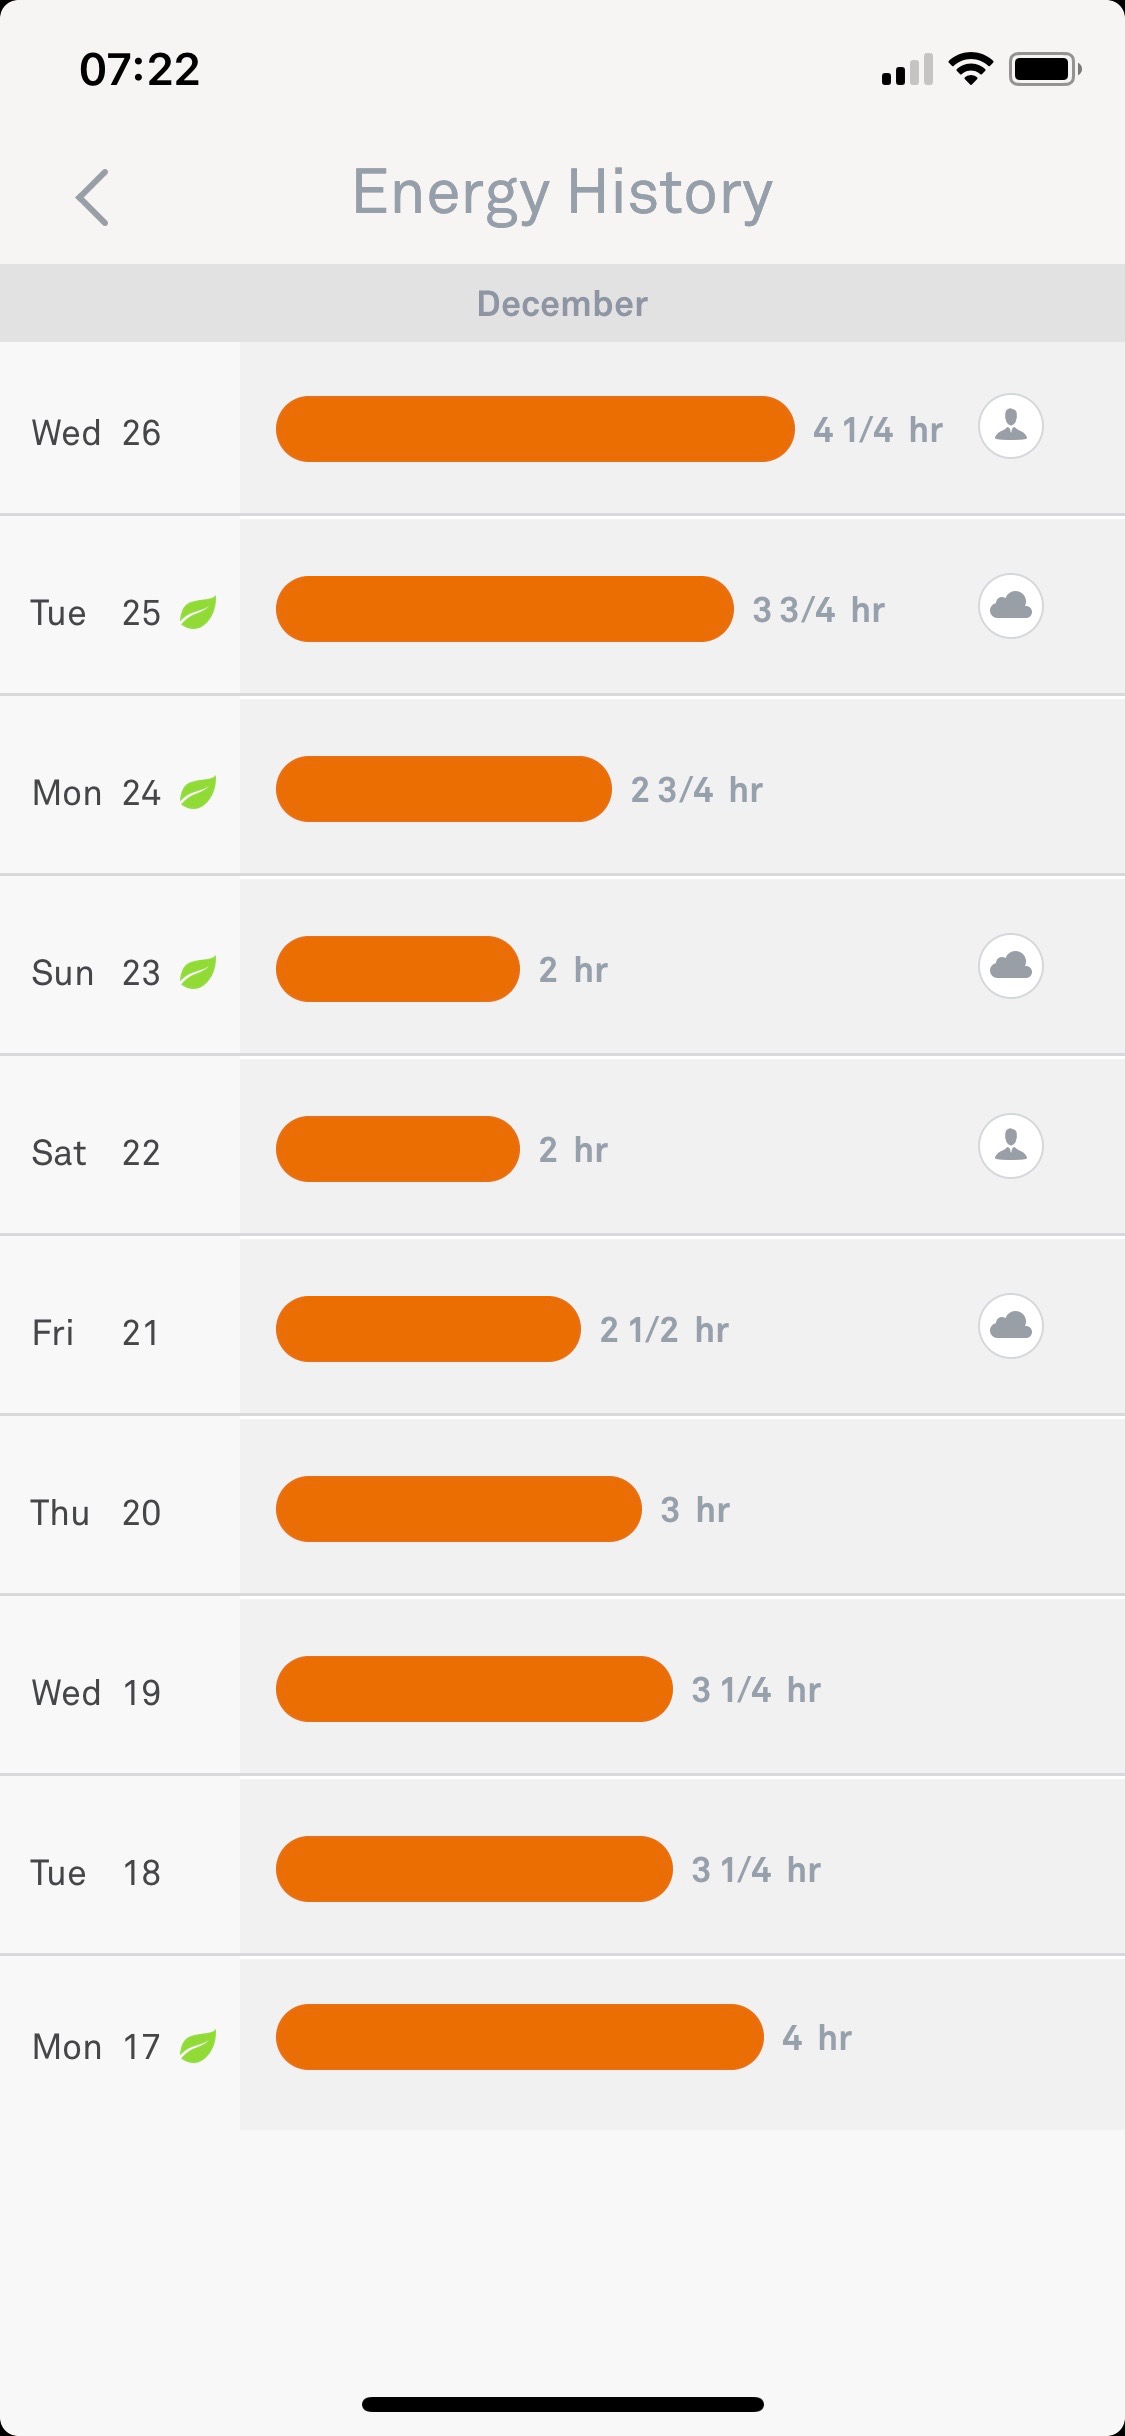Tap the 2 1/2 hr usage label

click(x=664, y=1330)
